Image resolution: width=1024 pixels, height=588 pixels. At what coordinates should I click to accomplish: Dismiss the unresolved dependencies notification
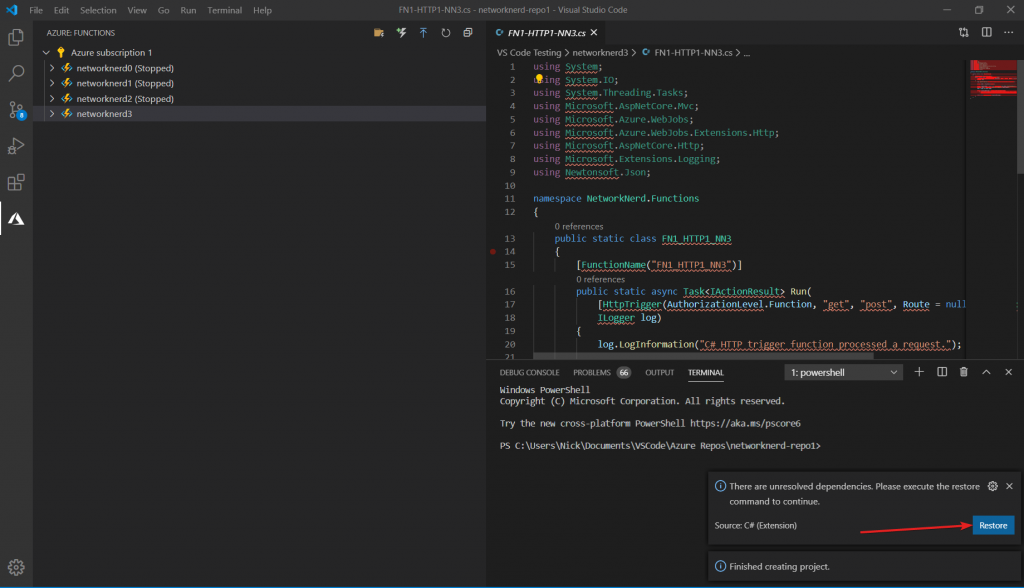1010,486
